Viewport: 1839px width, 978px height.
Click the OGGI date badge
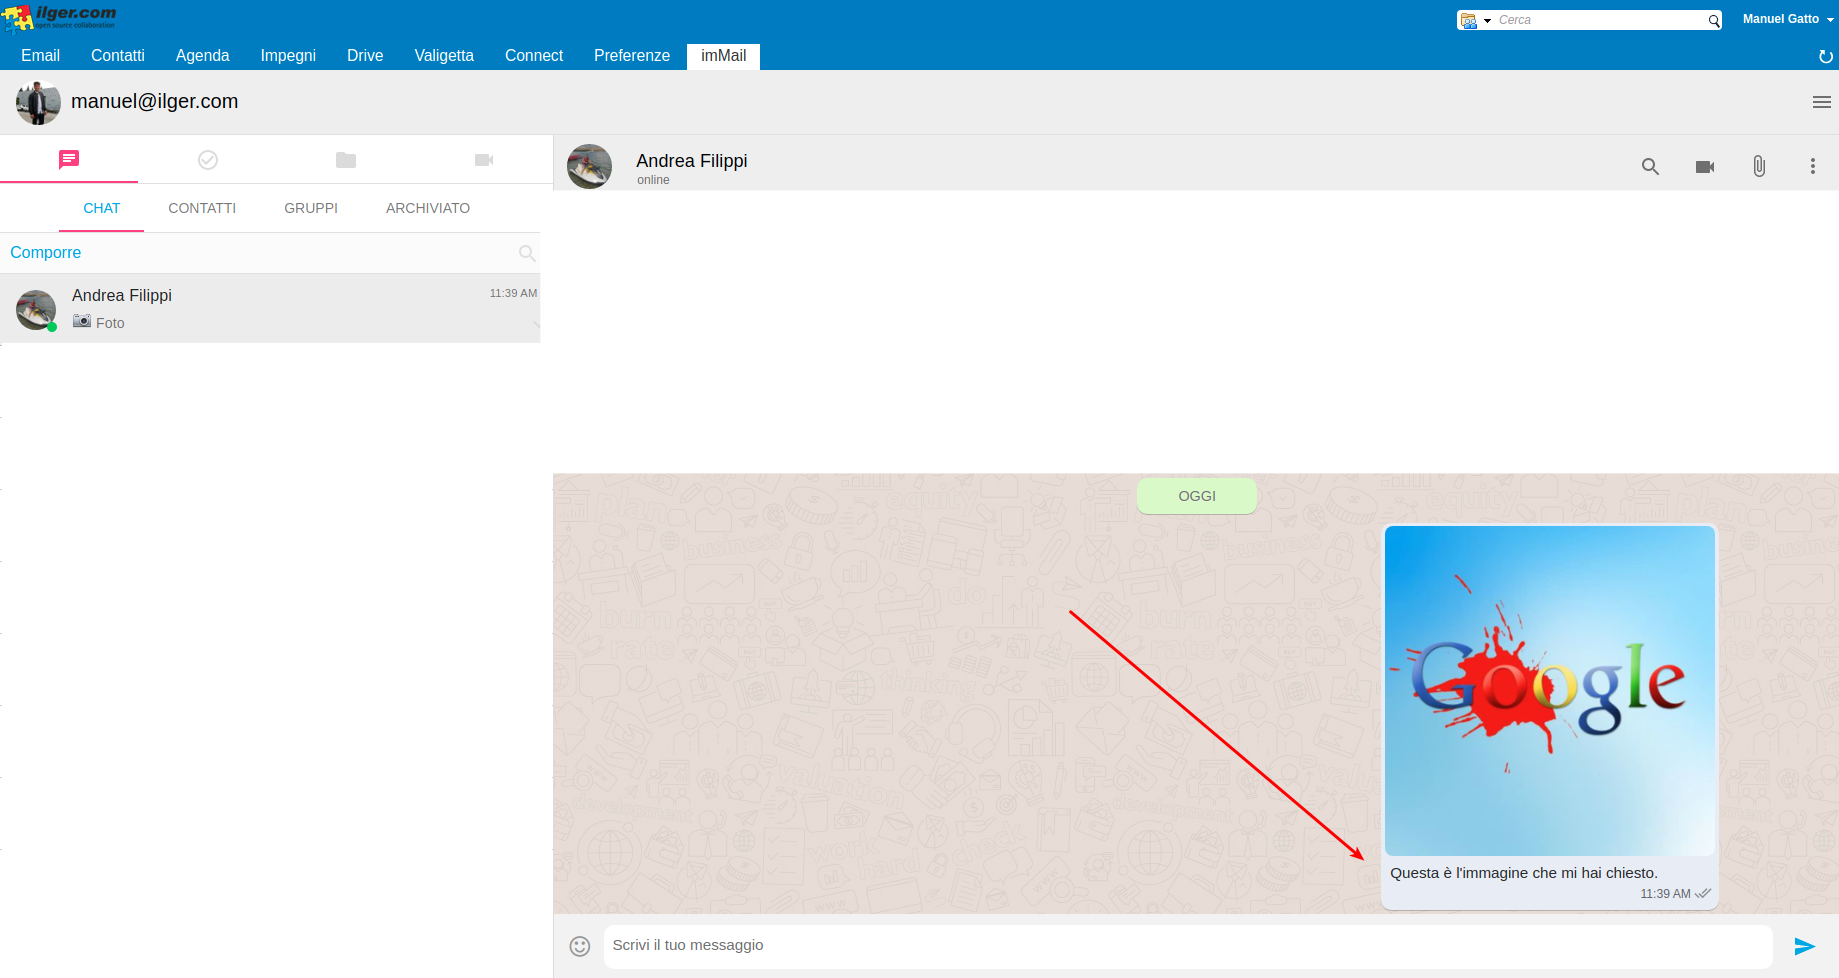1197,496
